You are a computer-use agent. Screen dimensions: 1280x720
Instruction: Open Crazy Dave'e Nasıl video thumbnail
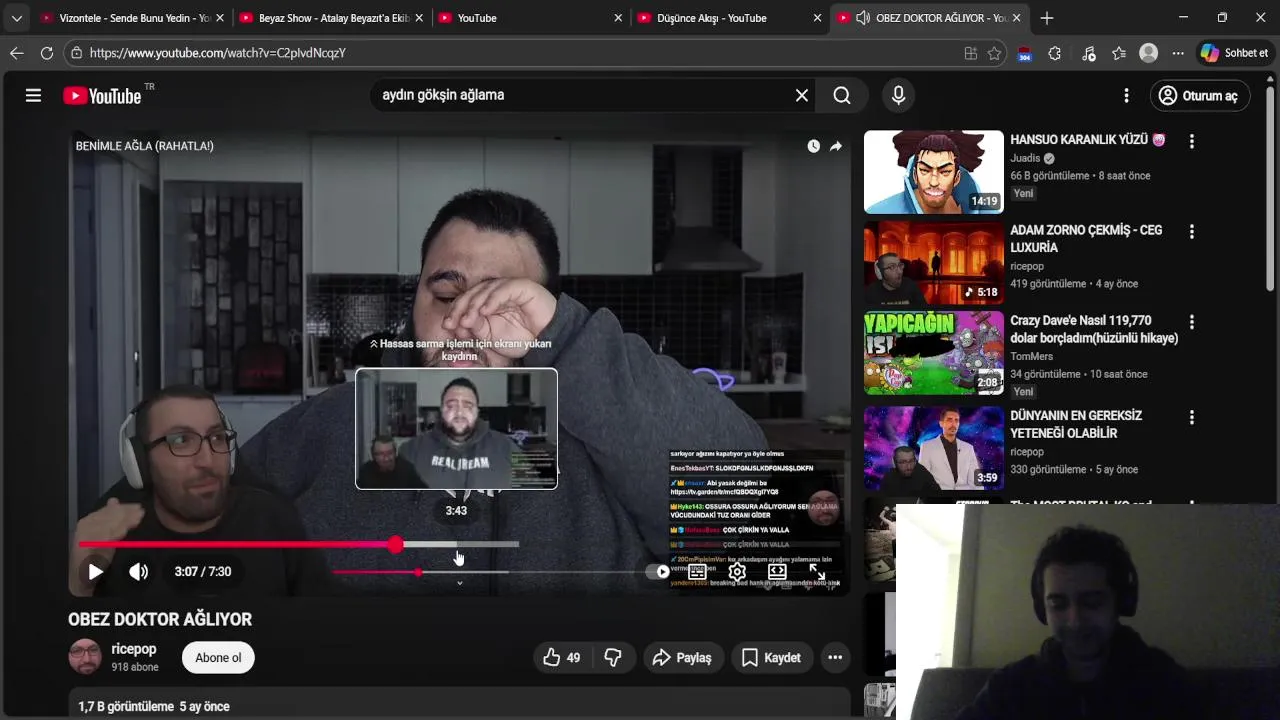pos(934,353)
